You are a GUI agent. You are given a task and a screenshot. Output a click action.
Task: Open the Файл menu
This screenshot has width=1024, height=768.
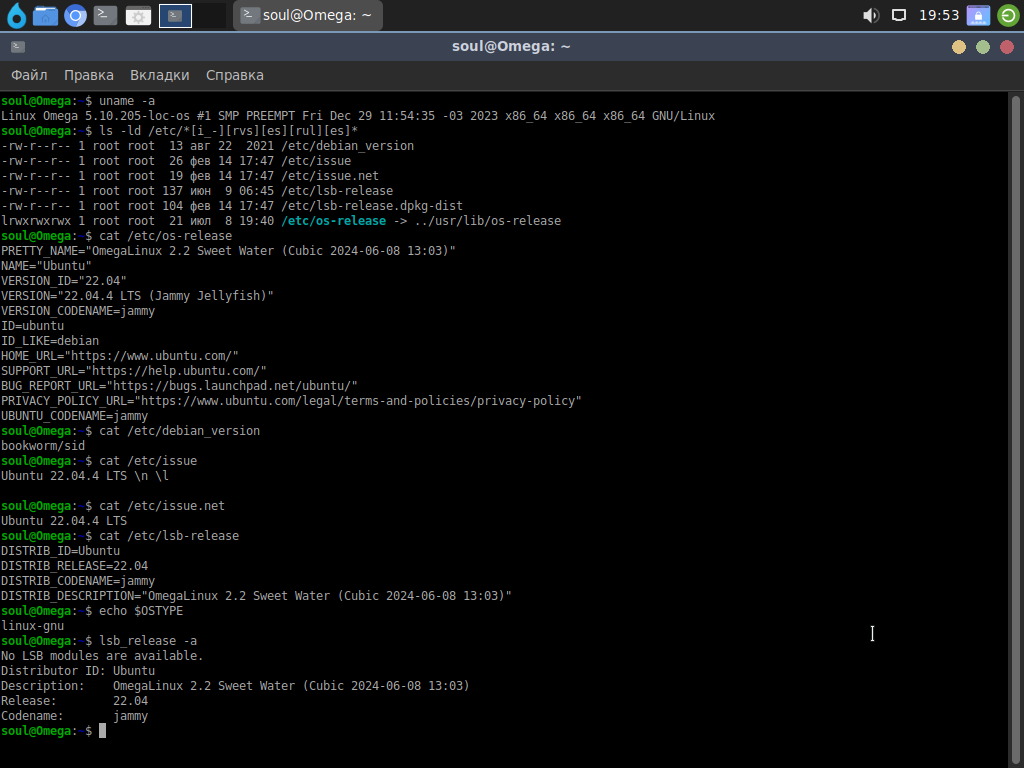click(x=29, y=75)
